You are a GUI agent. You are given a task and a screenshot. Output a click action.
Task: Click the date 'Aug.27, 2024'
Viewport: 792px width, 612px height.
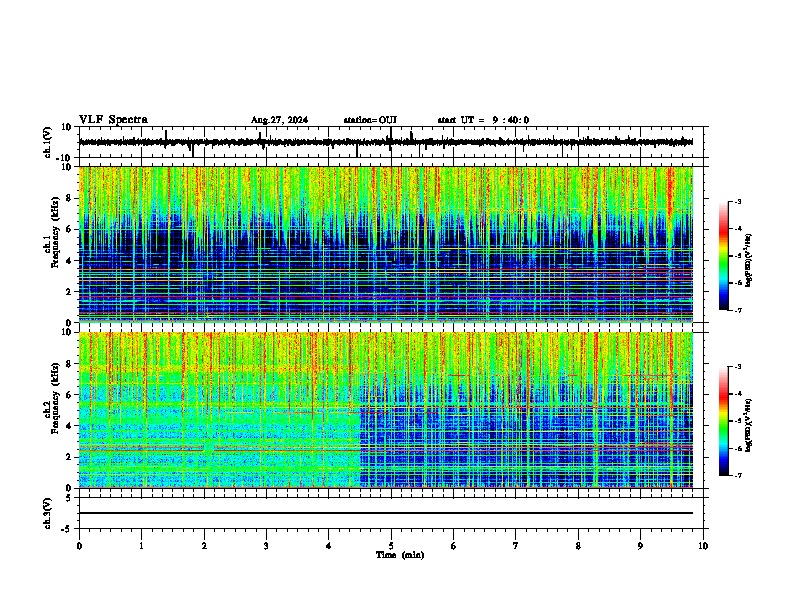[x=279, y=120]
